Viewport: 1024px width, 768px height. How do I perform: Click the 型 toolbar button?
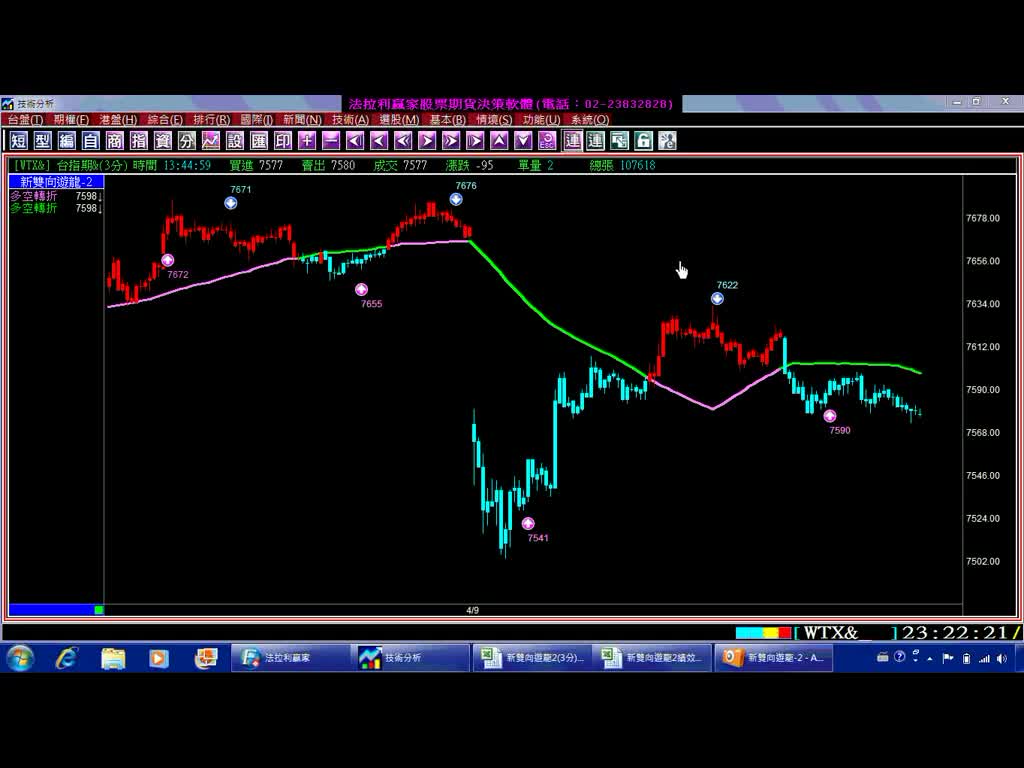point(42,141)
